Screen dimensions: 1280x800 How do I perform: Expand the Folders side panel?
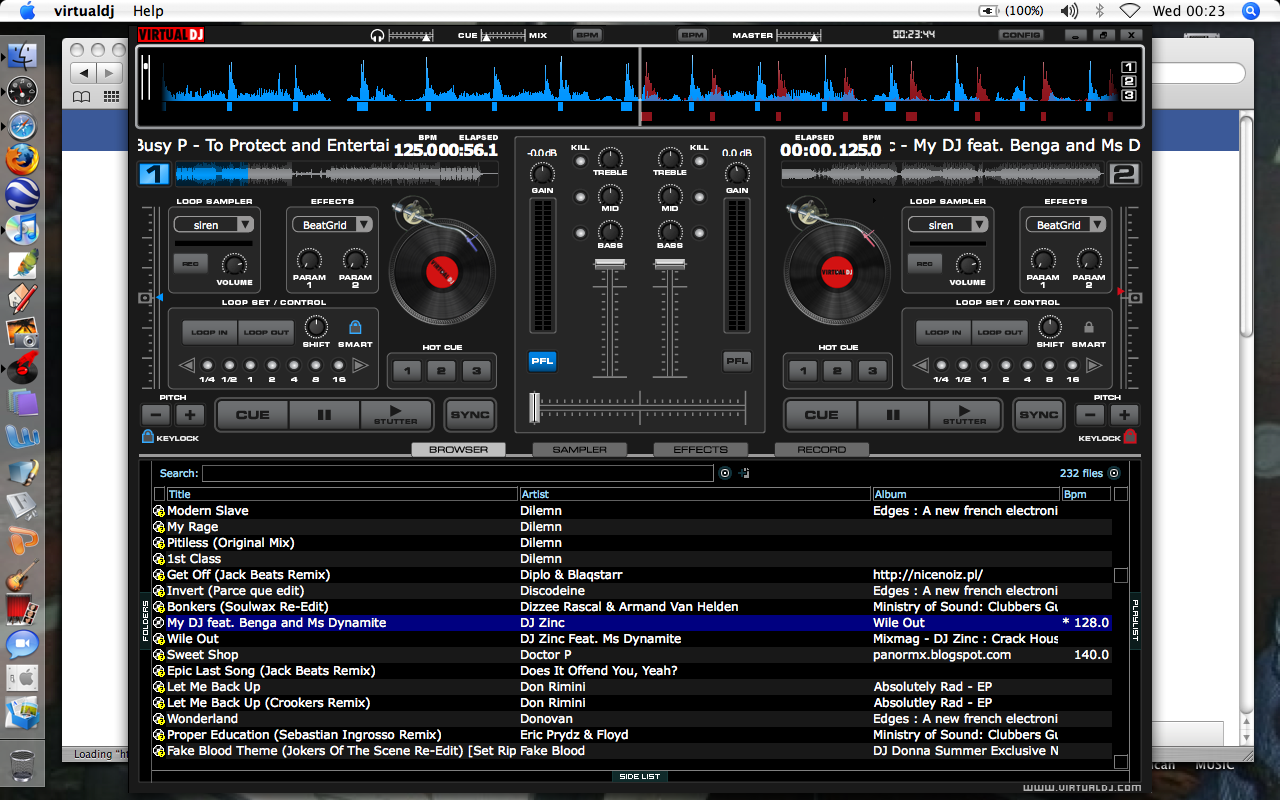tap(146, 620)
